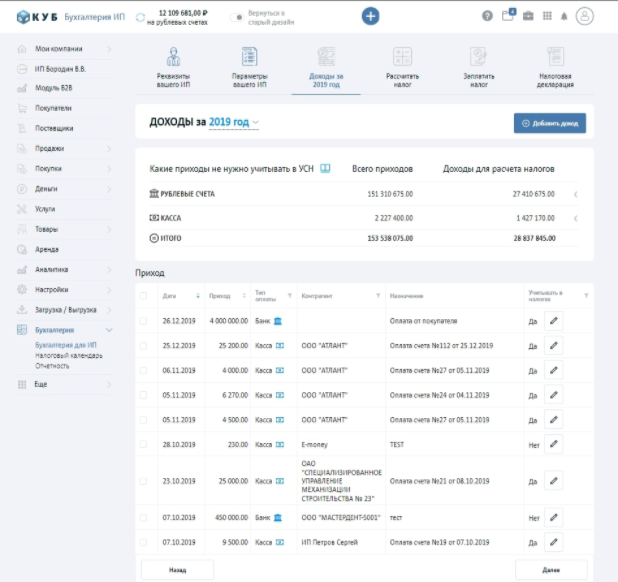Open the Параметры вашего ИП tab

point(249,64)
